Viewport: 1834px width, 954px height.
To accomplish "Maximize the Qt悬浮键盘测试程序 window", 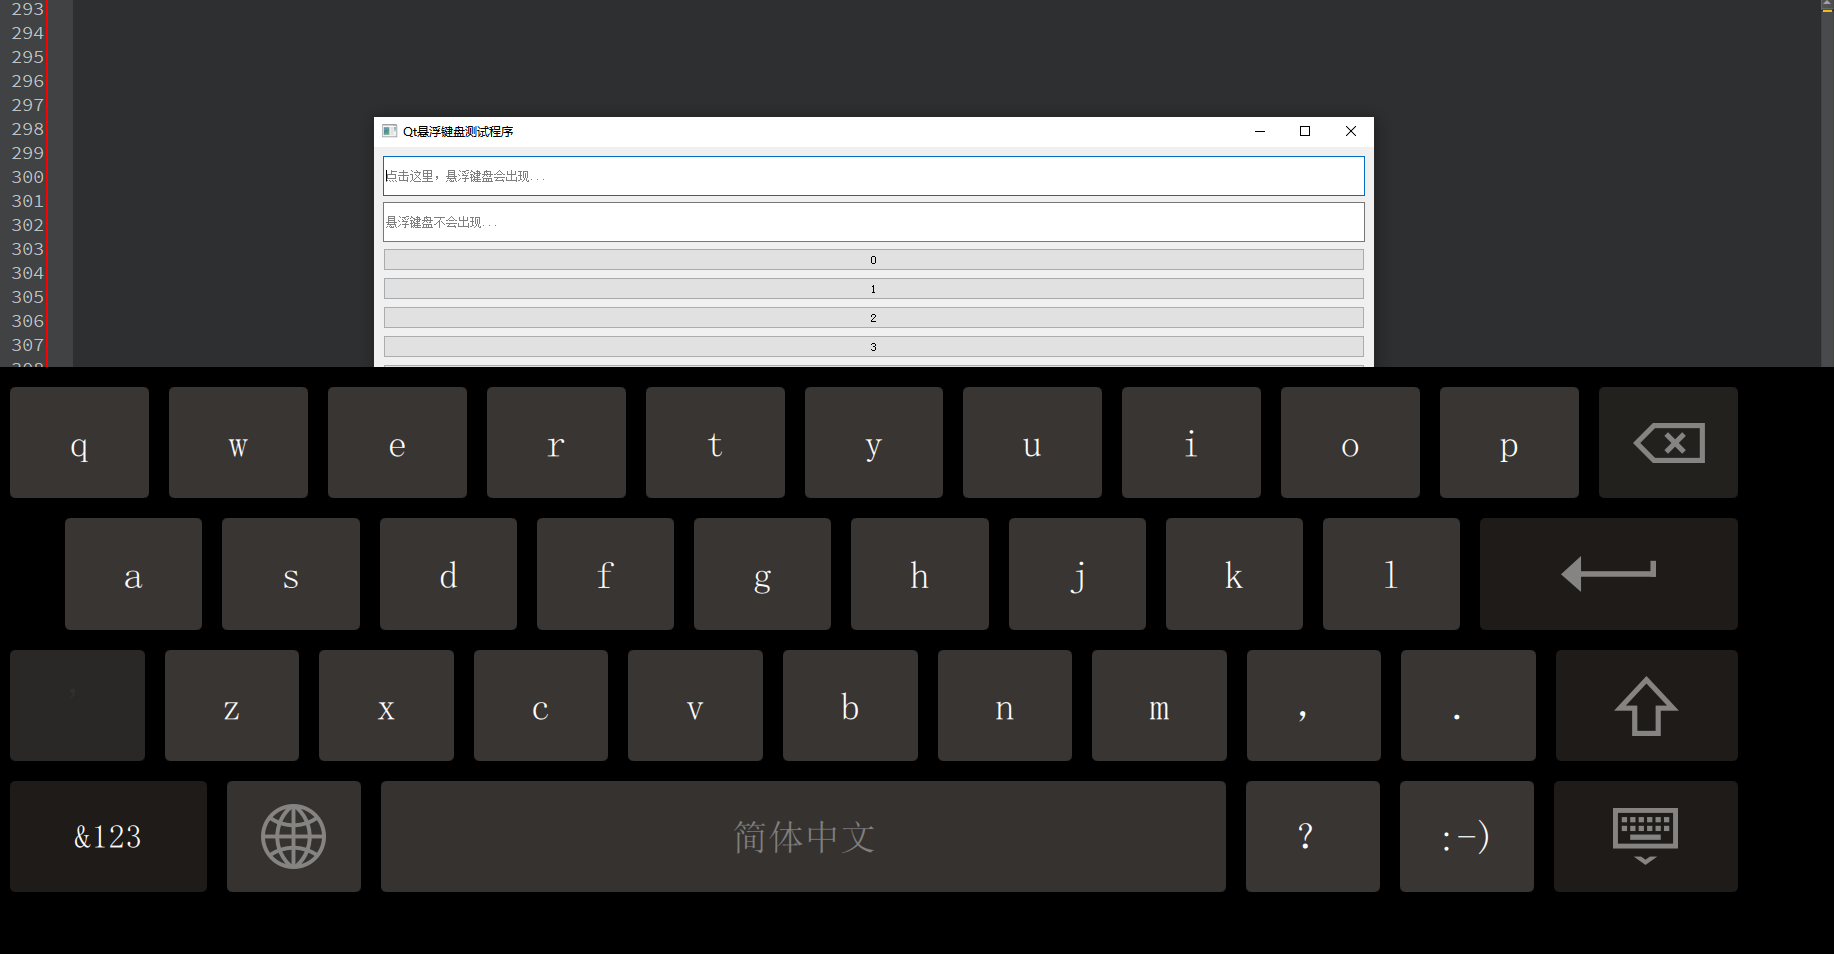I will (x=1305, y=131).
